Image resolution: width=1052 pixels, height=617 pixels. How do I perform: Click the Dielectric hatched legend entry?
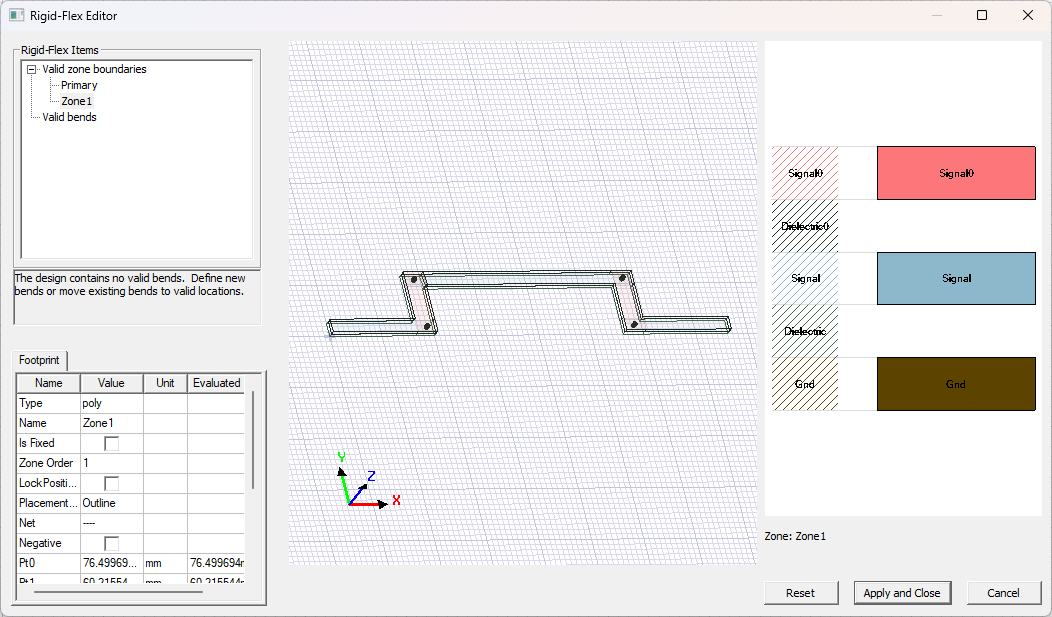coord(805,331)
